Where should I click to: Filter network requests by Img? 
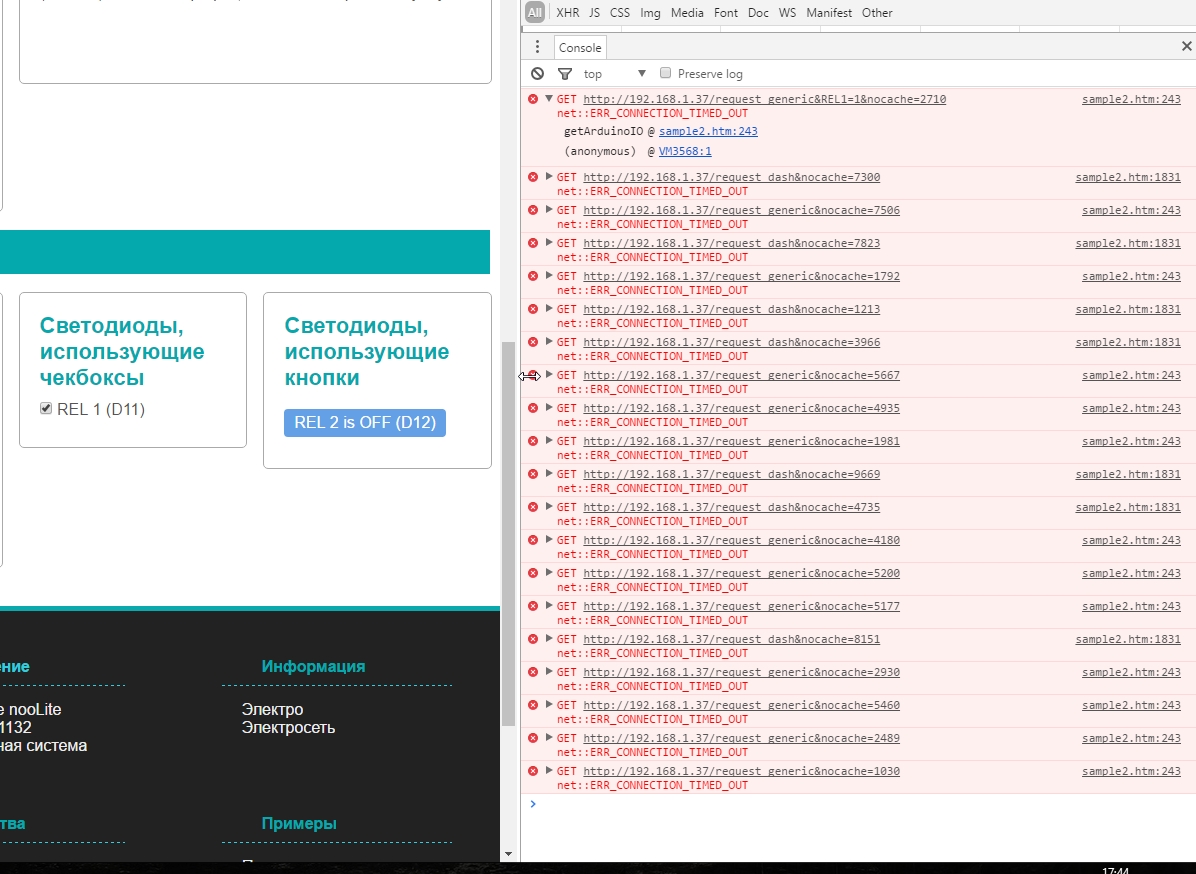(650, 13)
